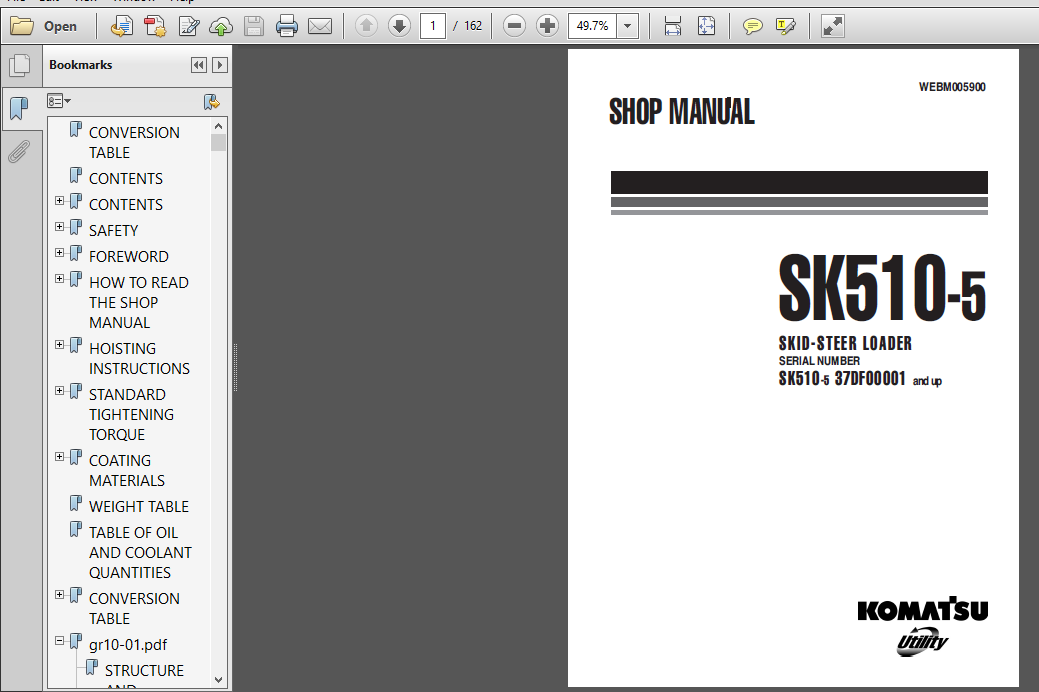Screen dimensions: 1039x692
Task: Click the upload to cloud icon
Action: click(221, 27)
